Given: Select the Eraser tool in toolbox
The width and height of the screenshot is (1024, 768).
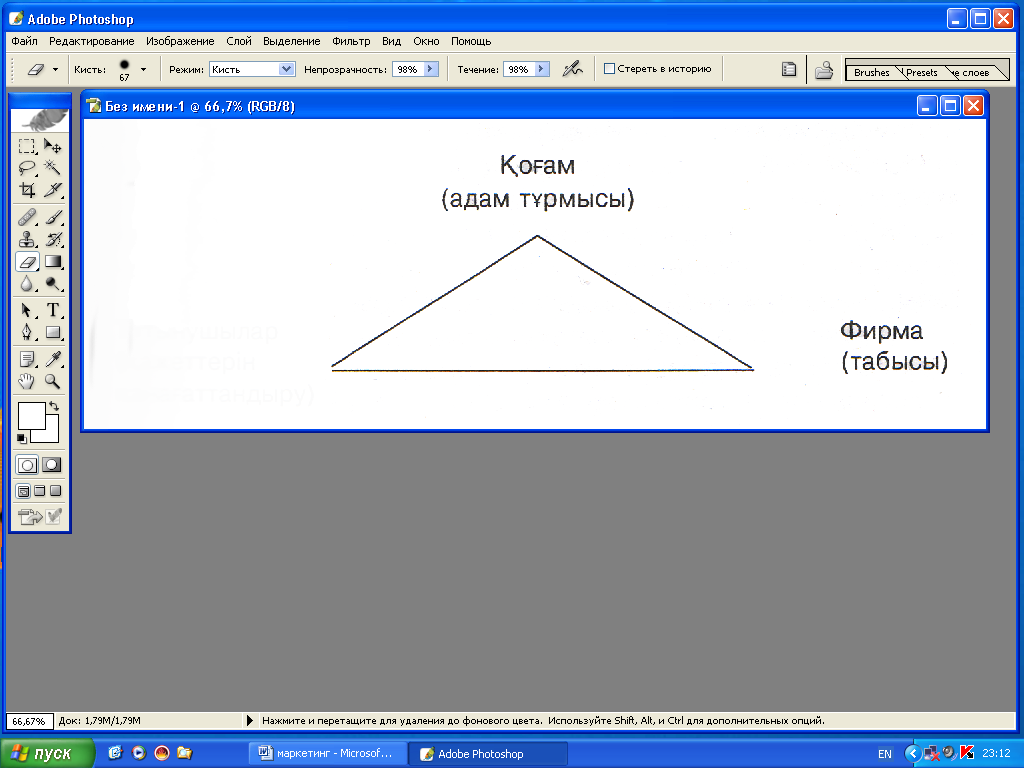Looking at the screenshot, I should pyautogui.click(x=27, y=262).
